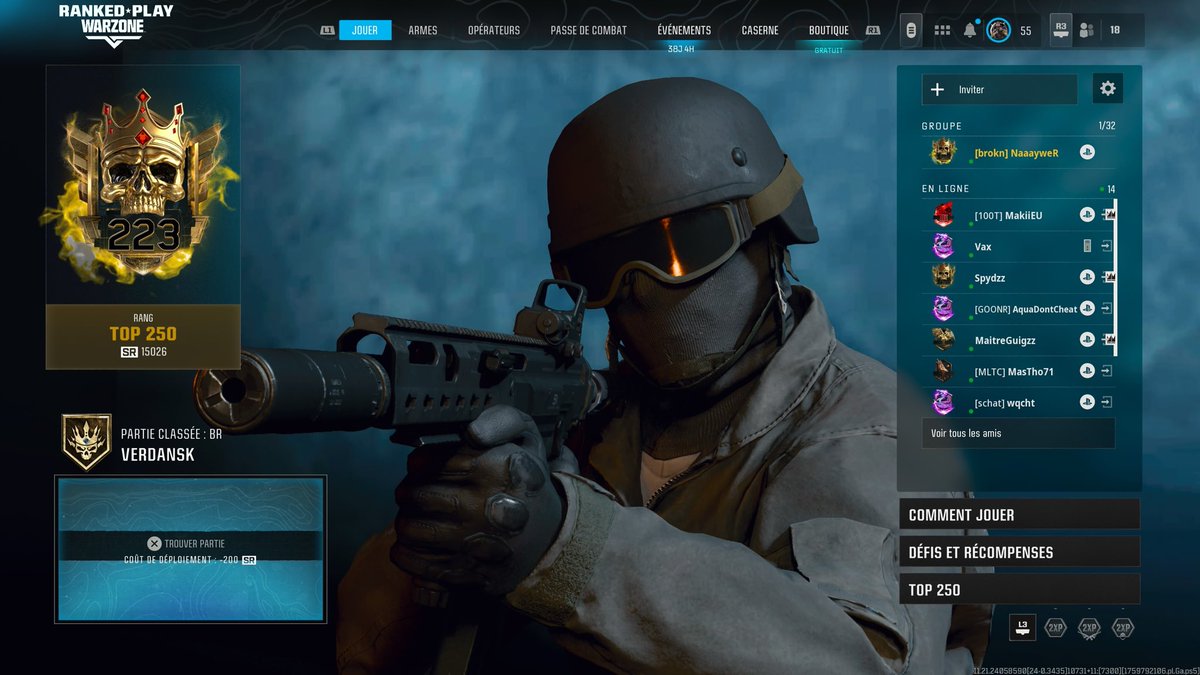Click Voir tous les amis
The image size is (1200, 675).
coord(1018,433)
